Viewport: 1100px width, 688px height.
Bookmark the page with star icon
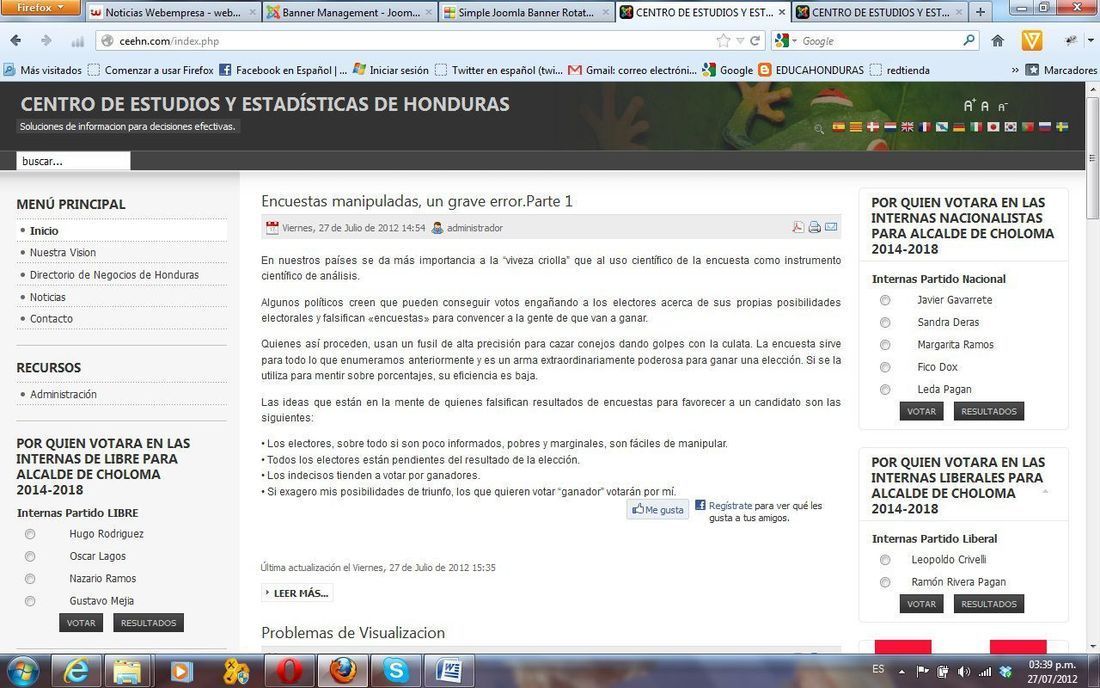pos(723,41)
